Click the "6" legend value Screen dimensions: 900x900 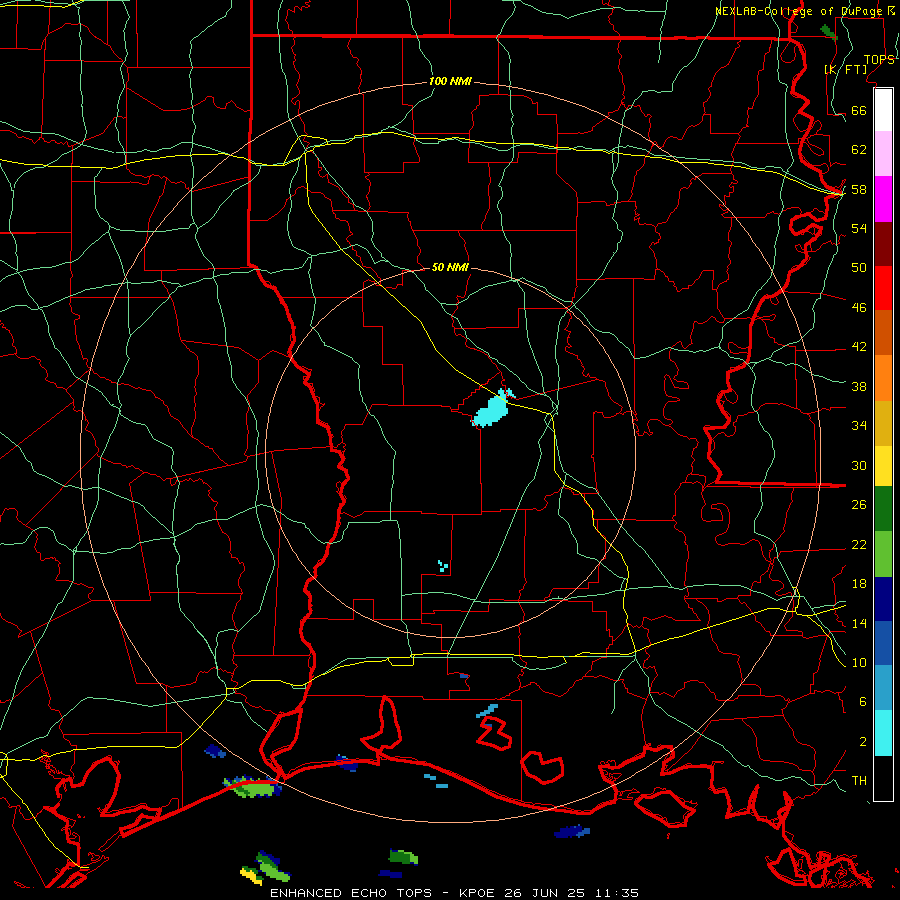point(862,701)
